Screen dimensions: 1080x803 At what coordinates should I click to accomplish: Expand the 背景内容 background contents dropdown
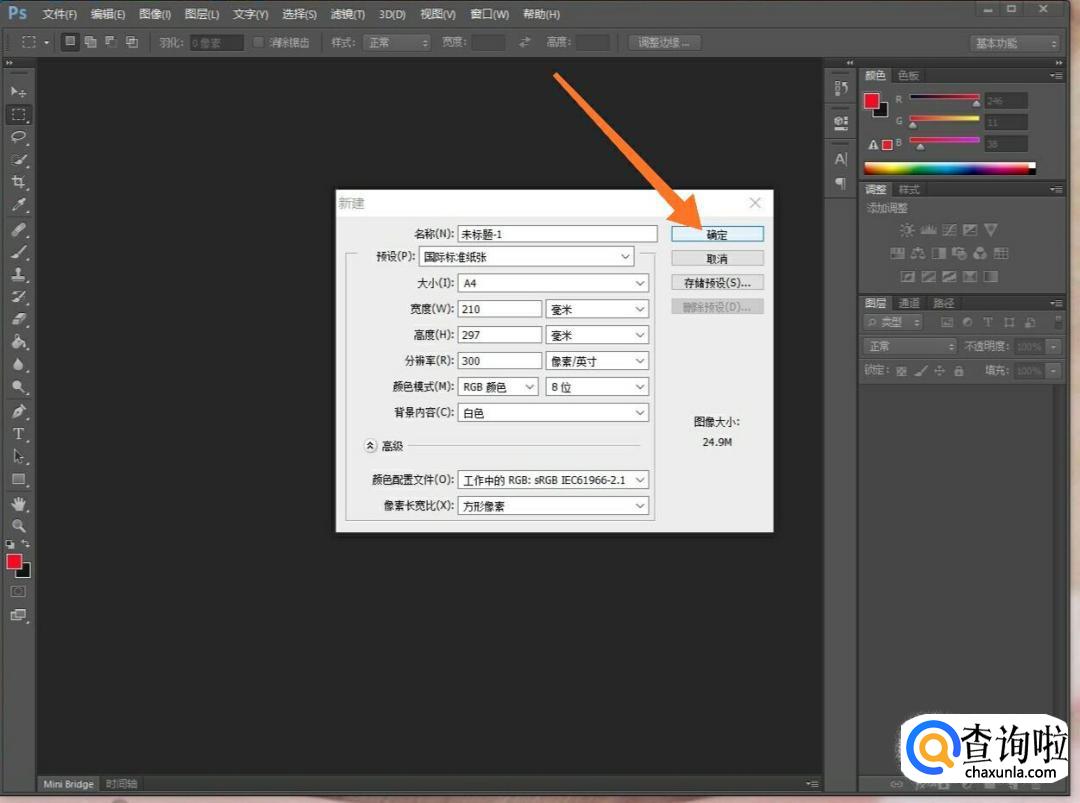point(553,412)
